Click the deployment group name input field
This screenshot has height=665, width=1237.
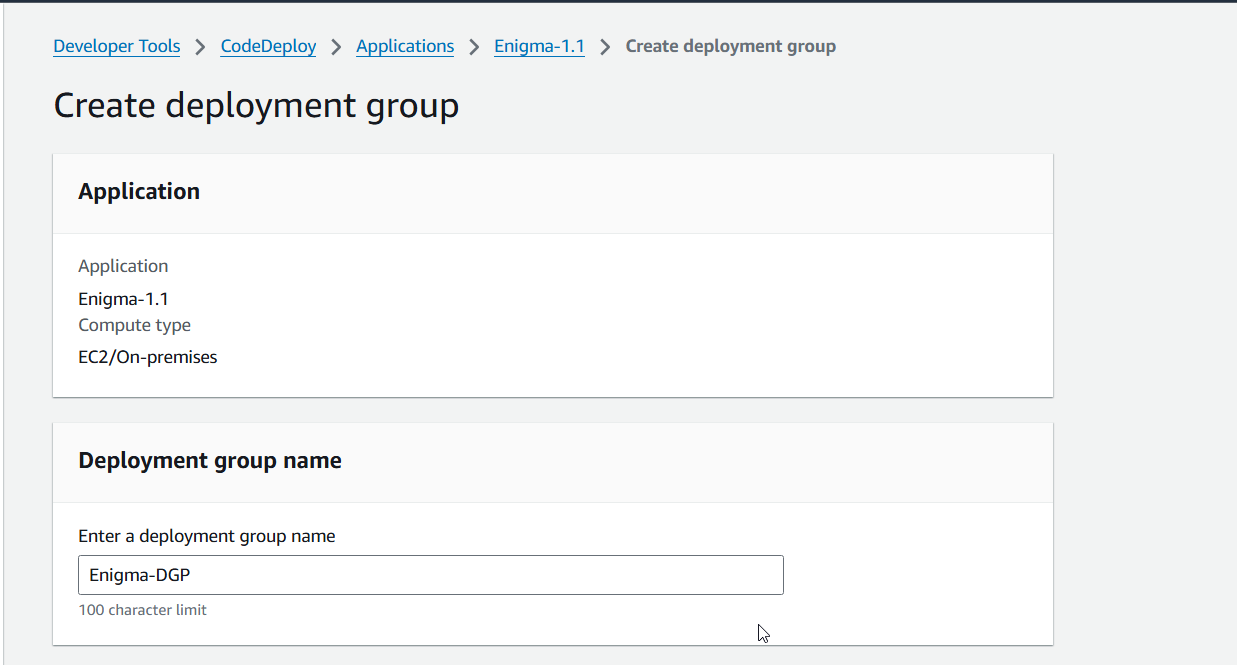coord(431,575)
